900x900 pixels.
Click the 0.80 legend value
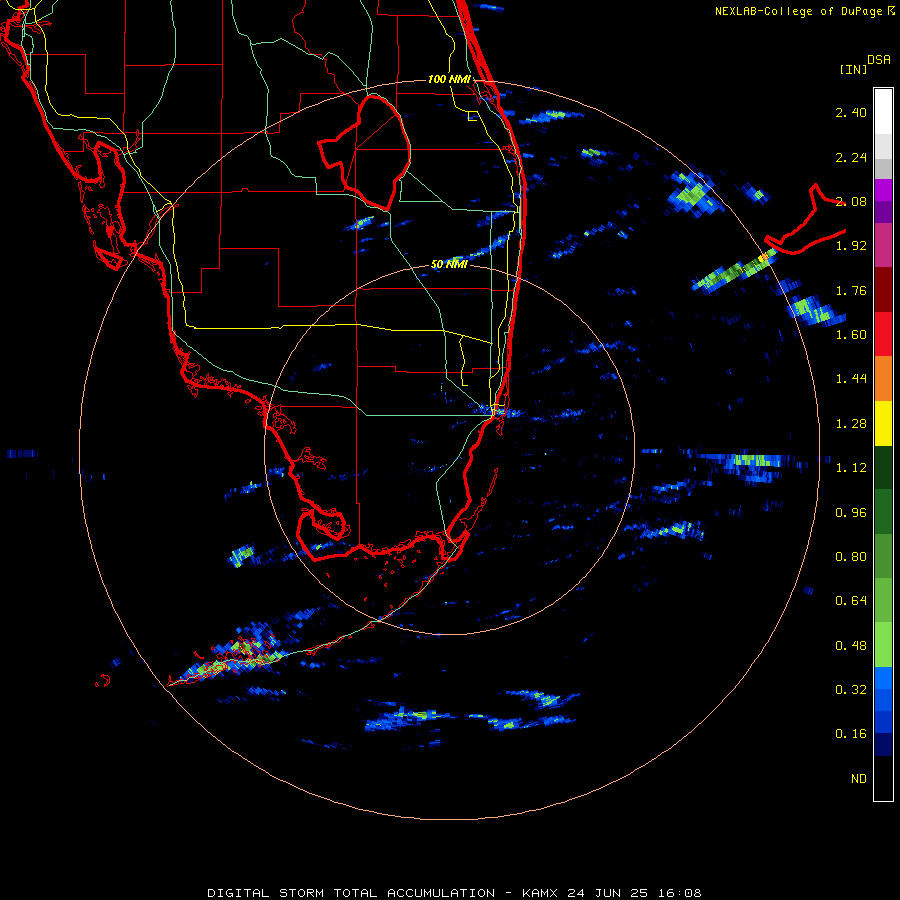(851, 557)
